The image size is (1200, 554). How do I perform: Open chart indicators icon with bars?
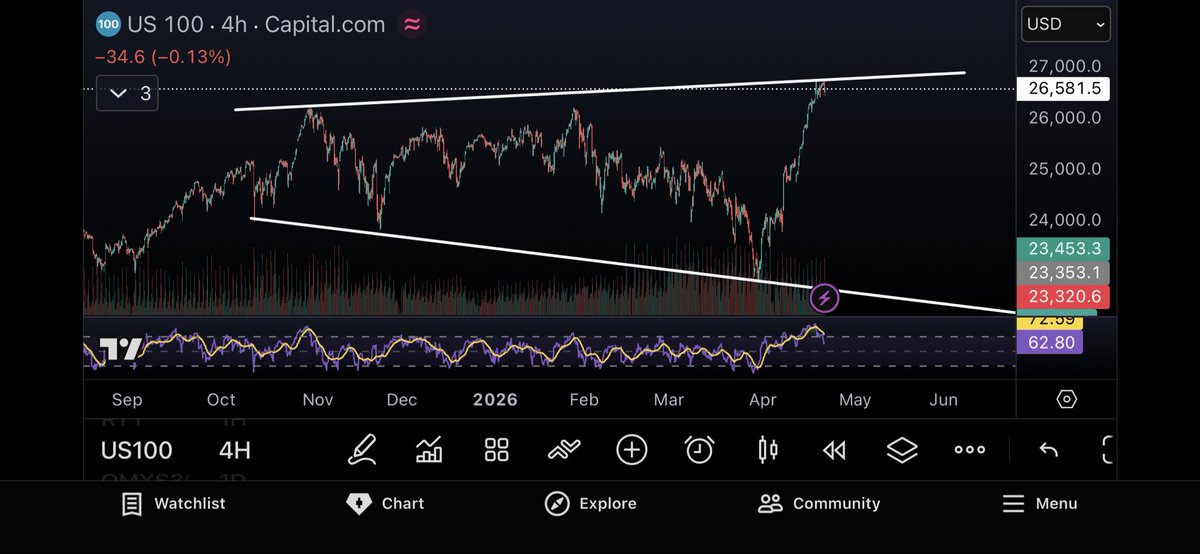[x=429, y=450]
